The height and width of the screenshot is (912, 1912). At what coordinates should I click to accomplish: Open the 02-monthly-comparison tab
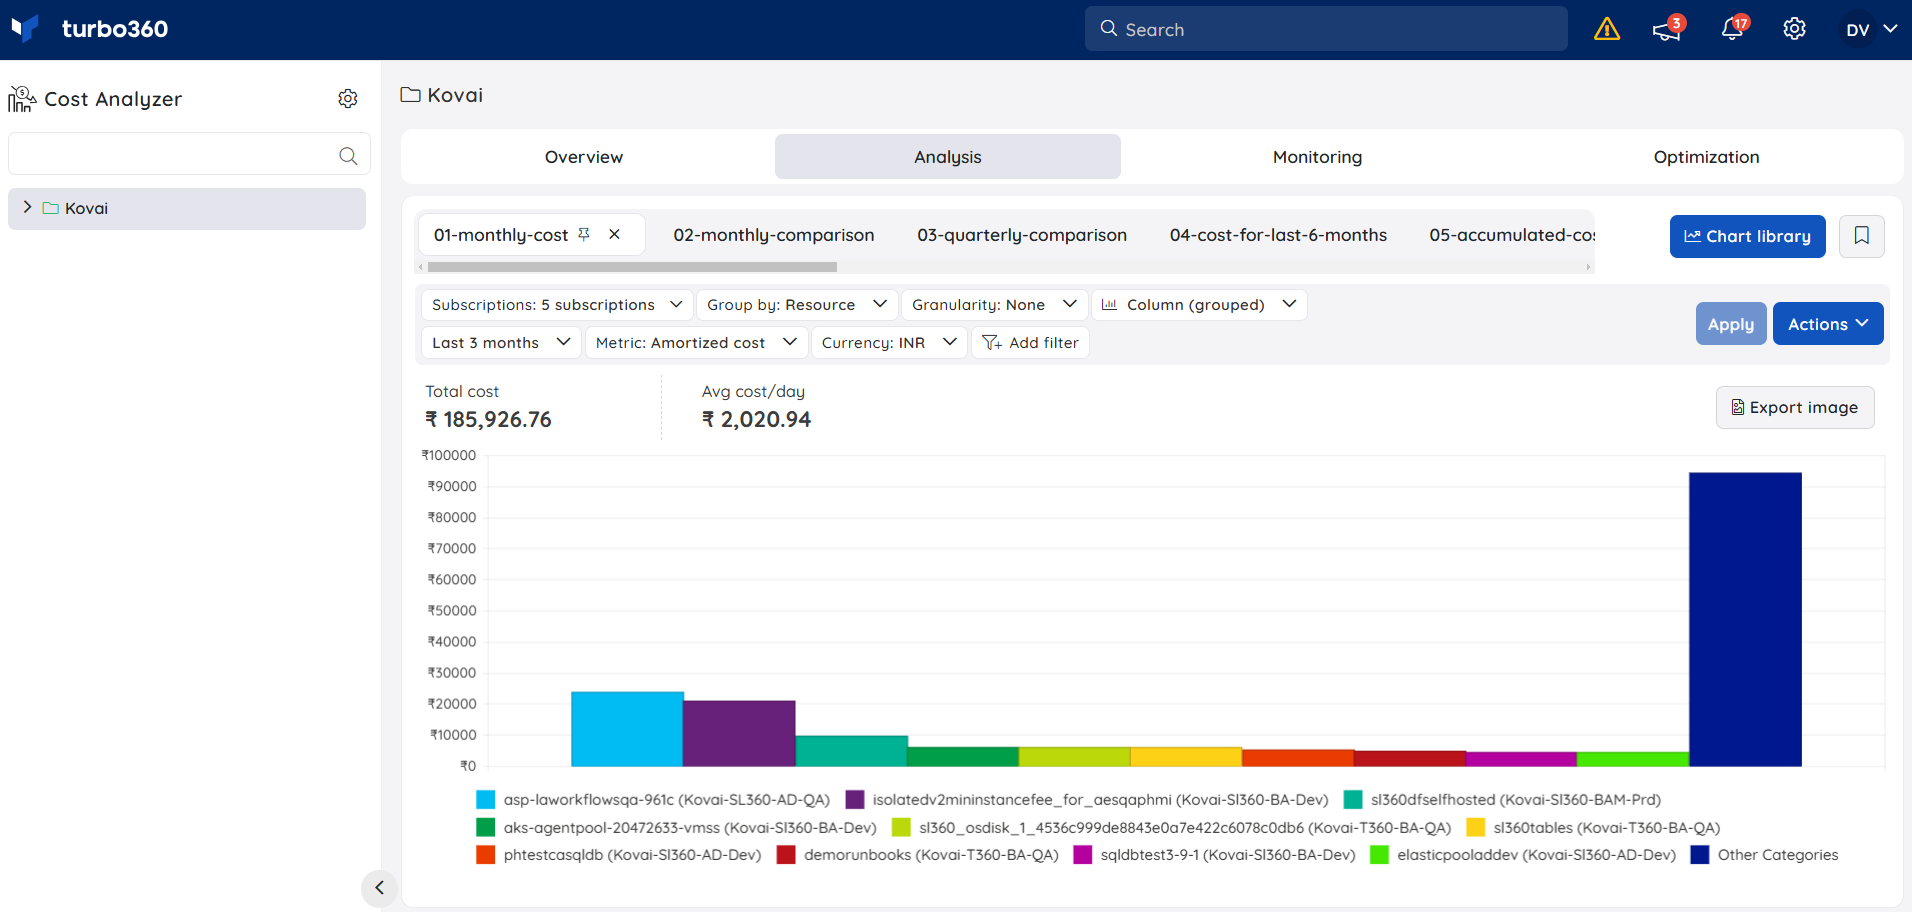pyautogui.click(x=774, y=235)
